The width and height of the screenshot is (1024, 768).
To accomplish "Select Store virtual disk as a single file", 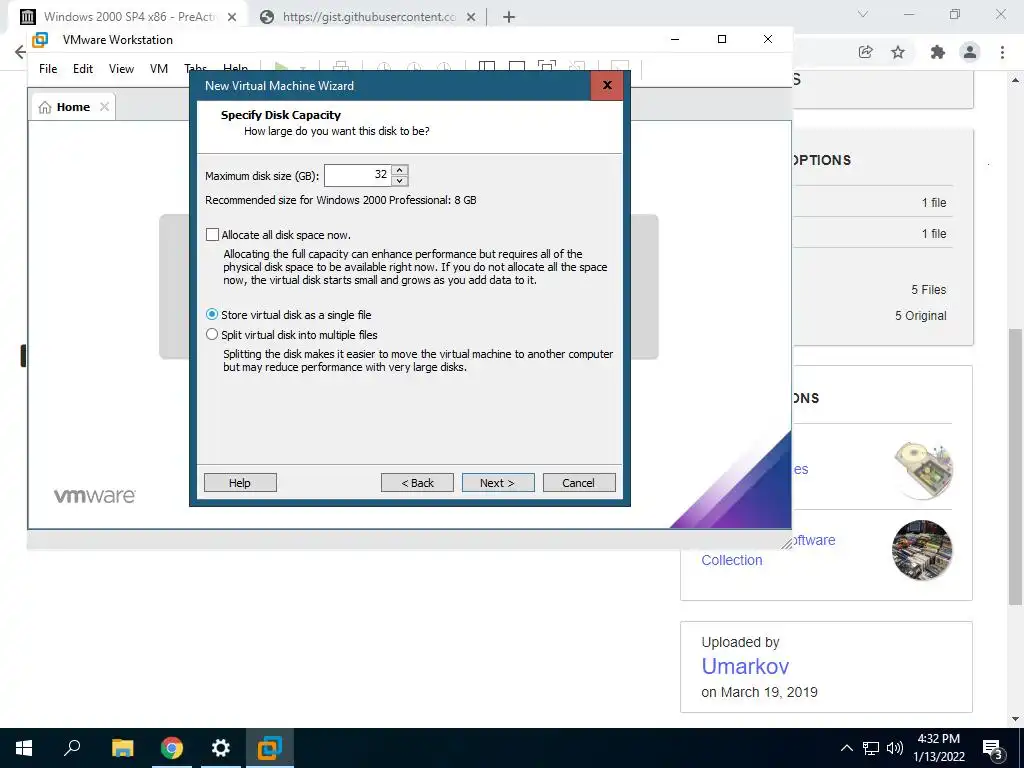I will click(212, 315).
